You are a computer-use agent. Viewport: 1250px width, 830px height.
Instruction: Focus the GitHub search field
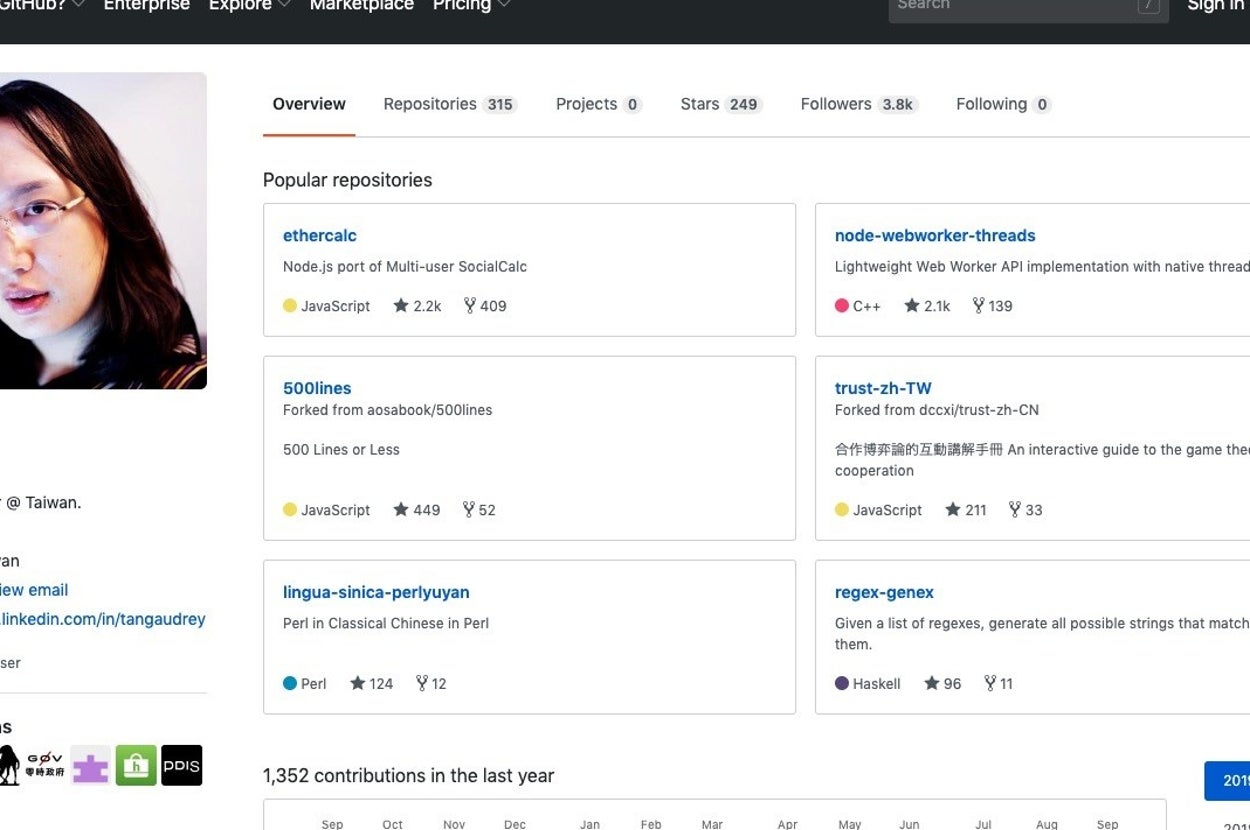tap(1028, 6)
